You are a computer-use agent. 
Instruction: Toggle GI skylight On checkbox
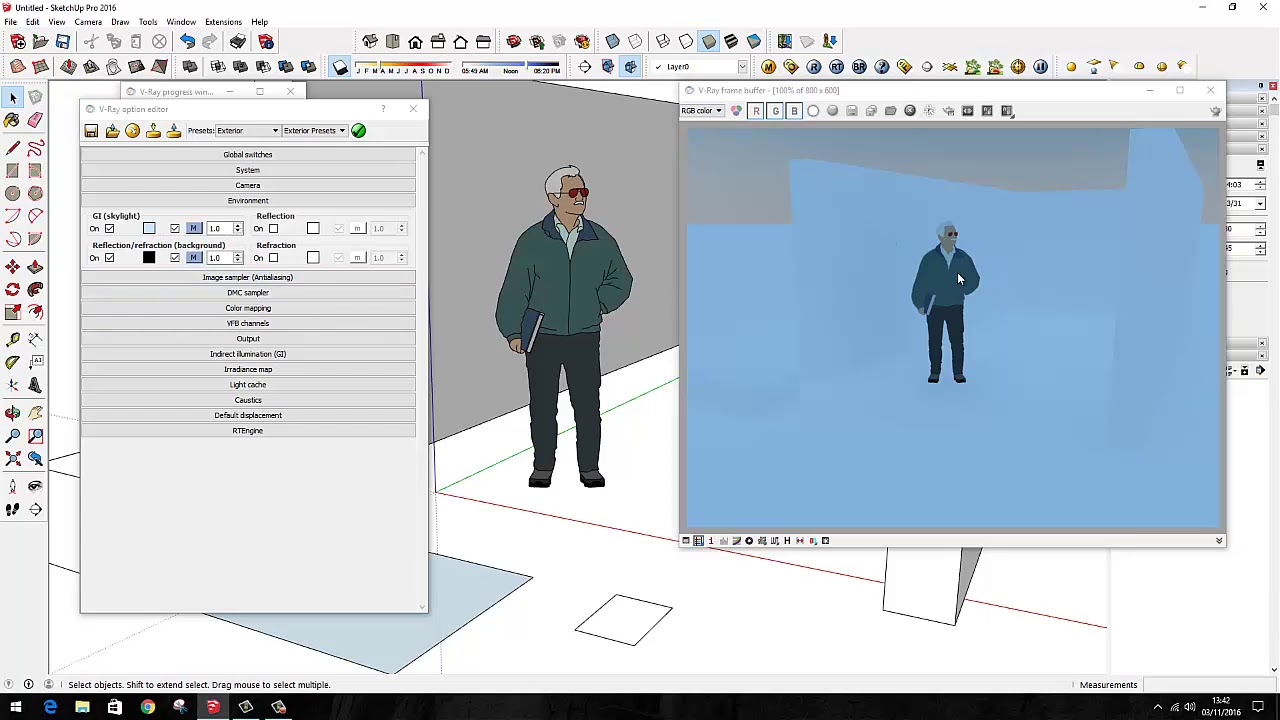coord(109,229)
